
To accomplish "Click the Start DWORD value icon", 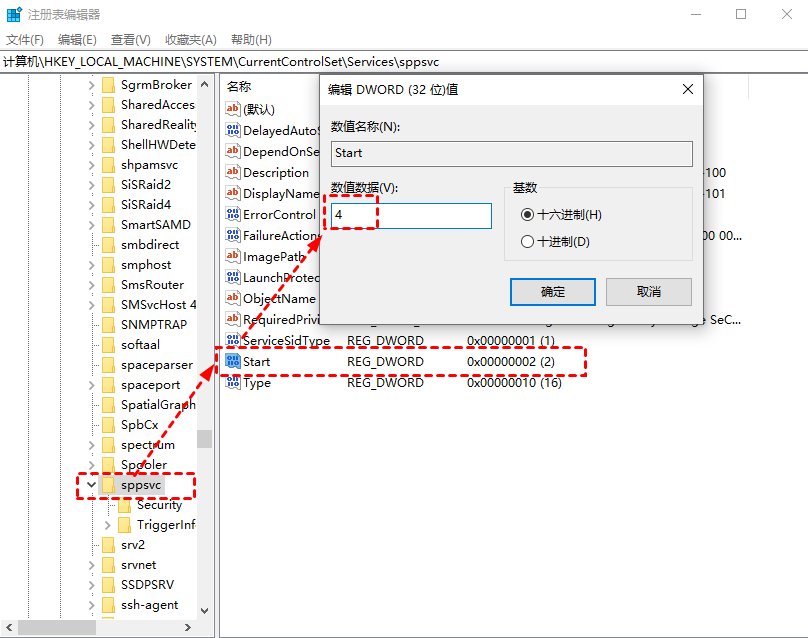I will 234,361.
